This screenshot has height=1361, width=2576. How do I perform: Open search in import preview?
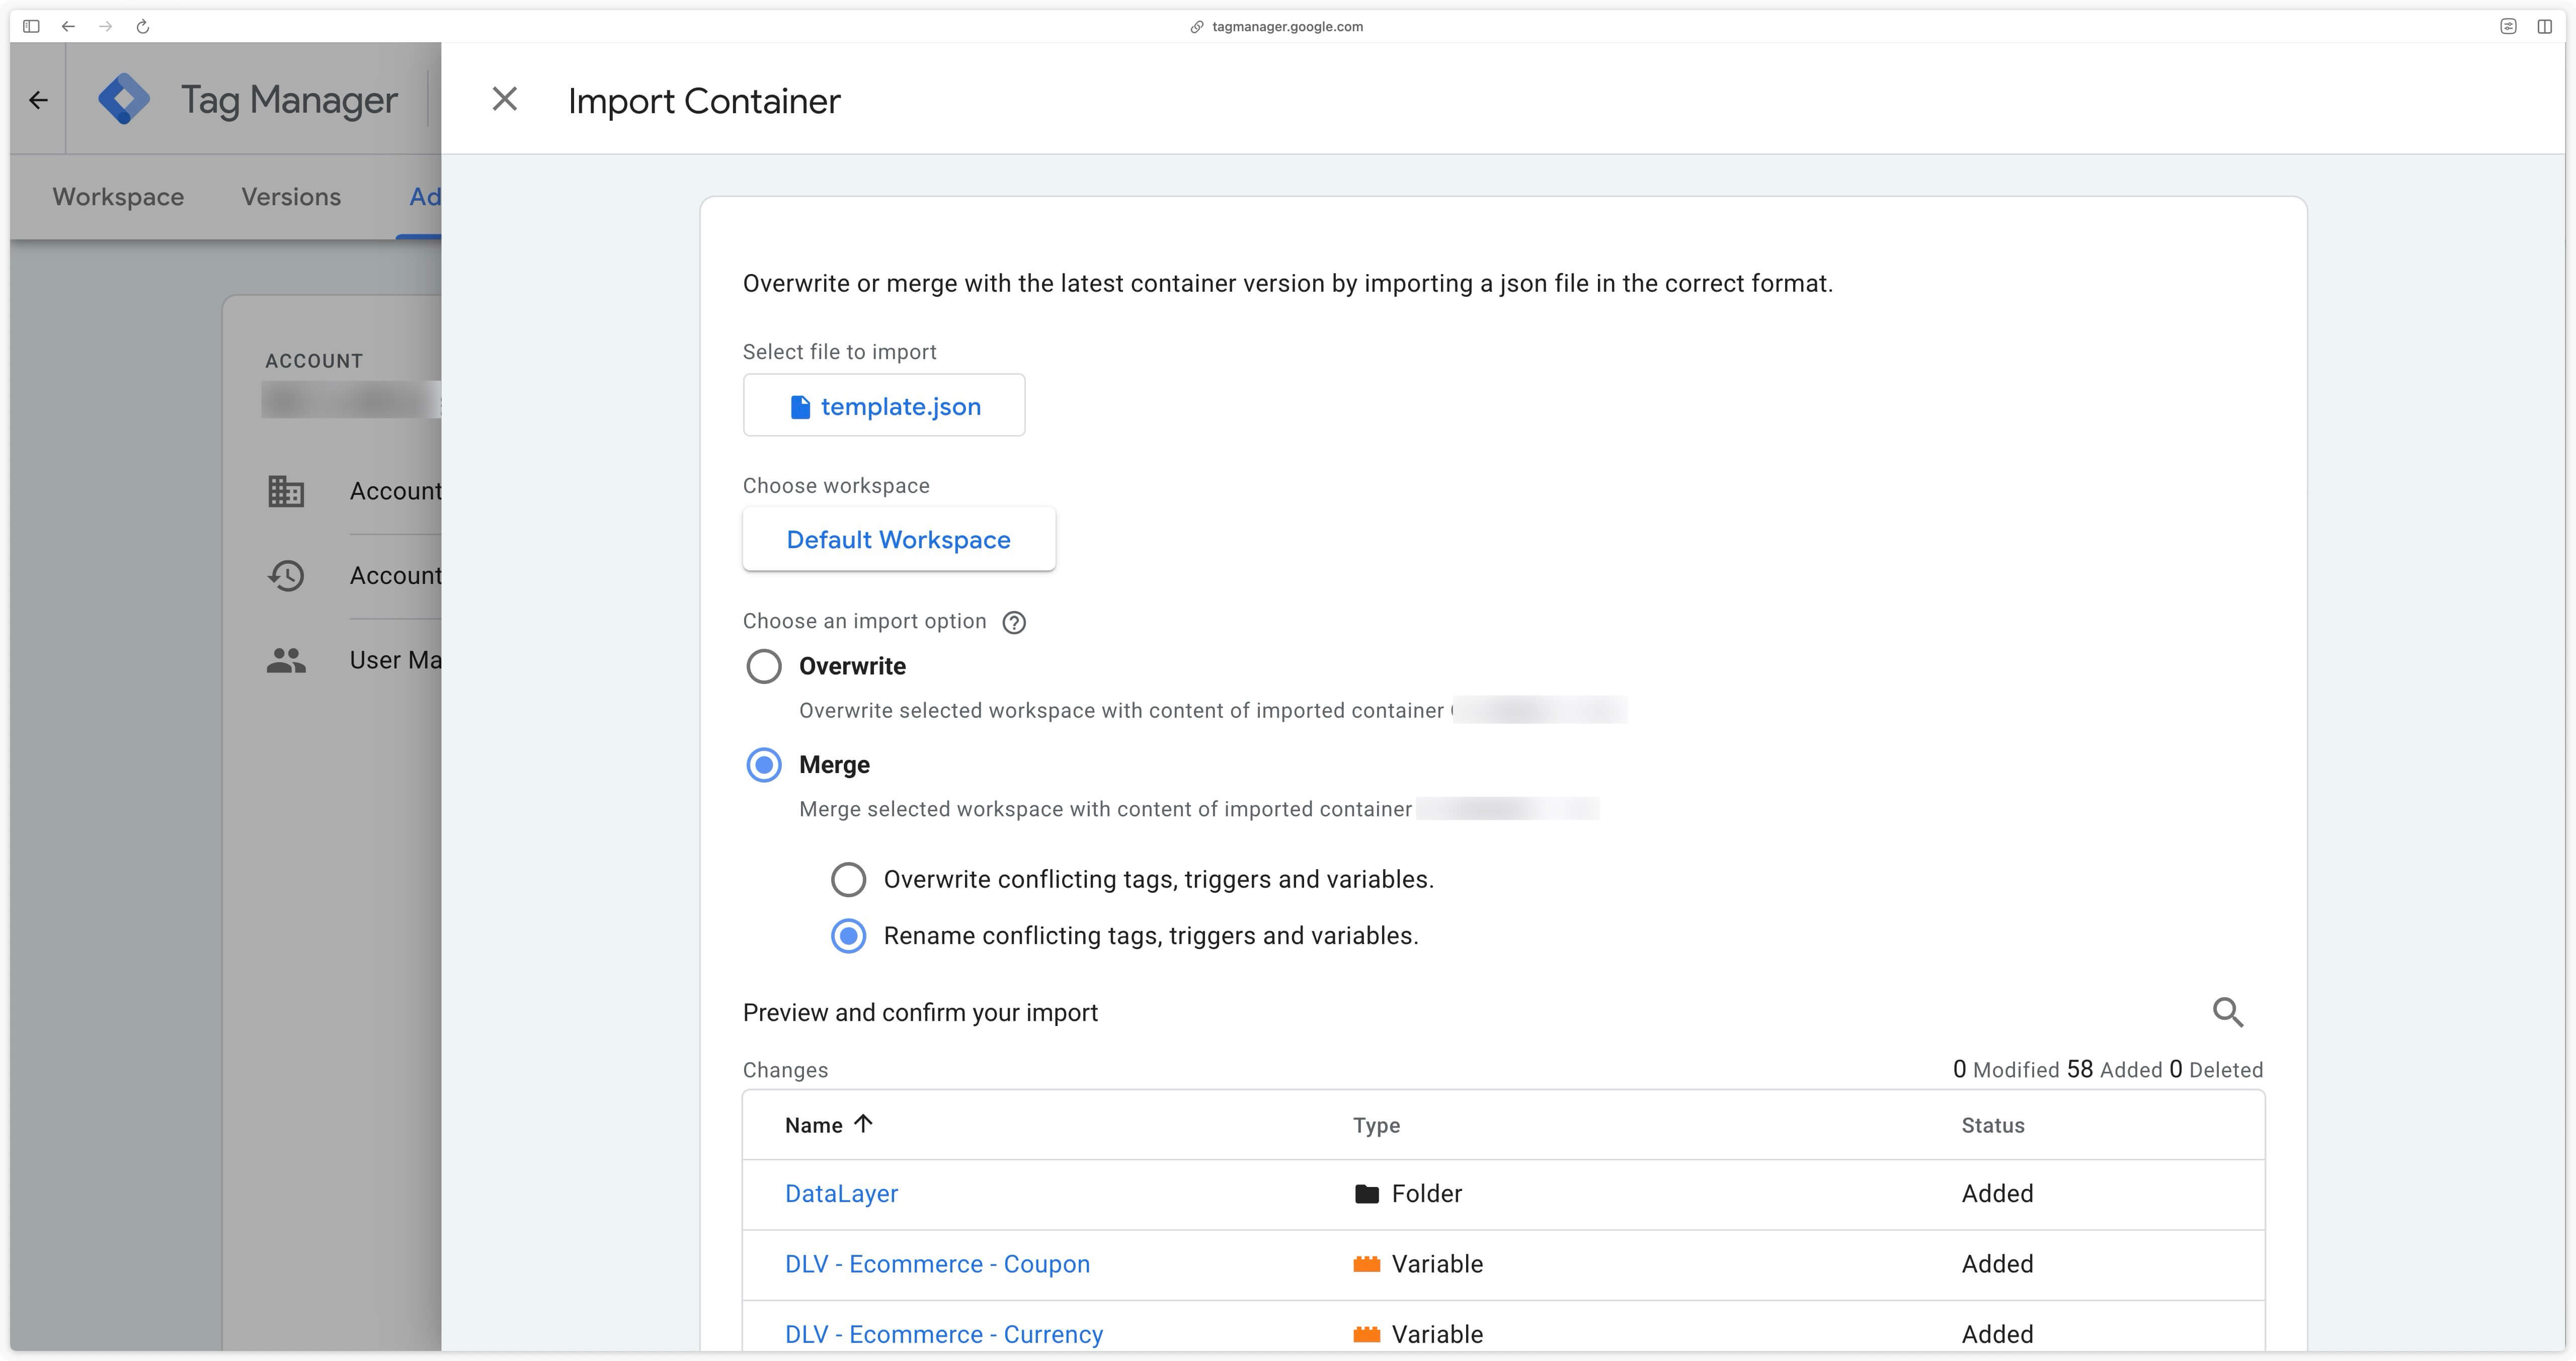pos(2228,1012)
